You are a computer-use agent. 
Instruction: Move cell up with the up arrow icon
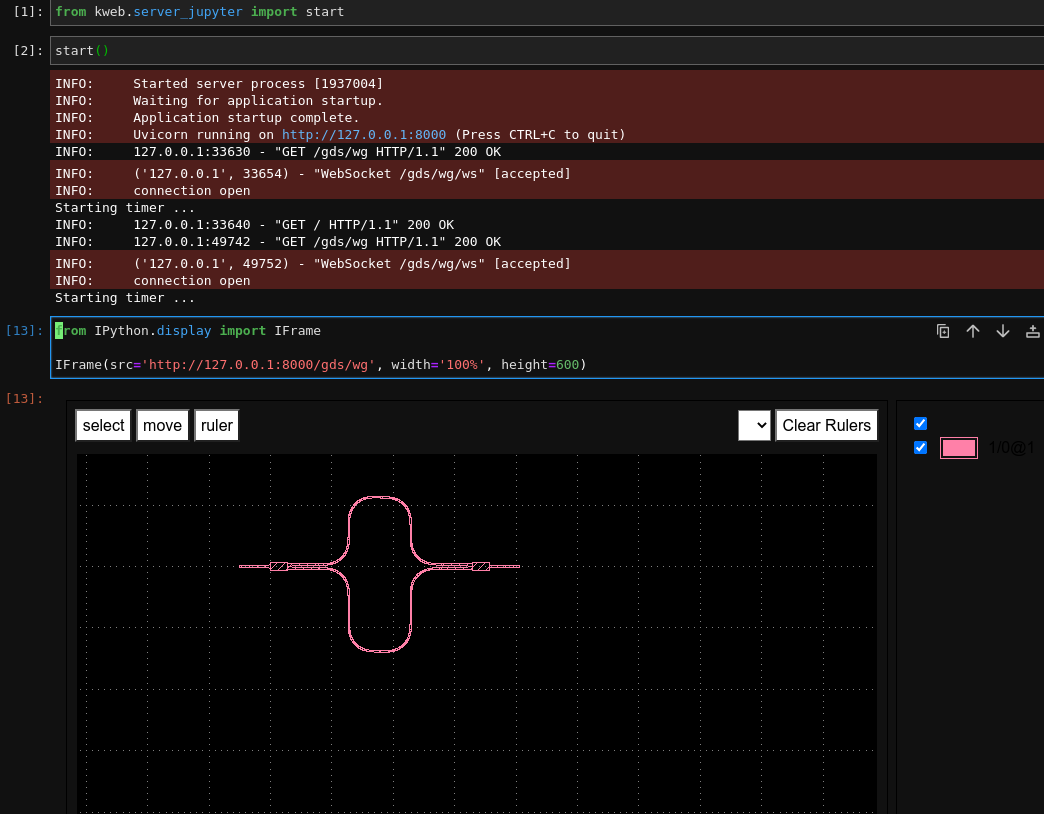(x=973, y=331)
